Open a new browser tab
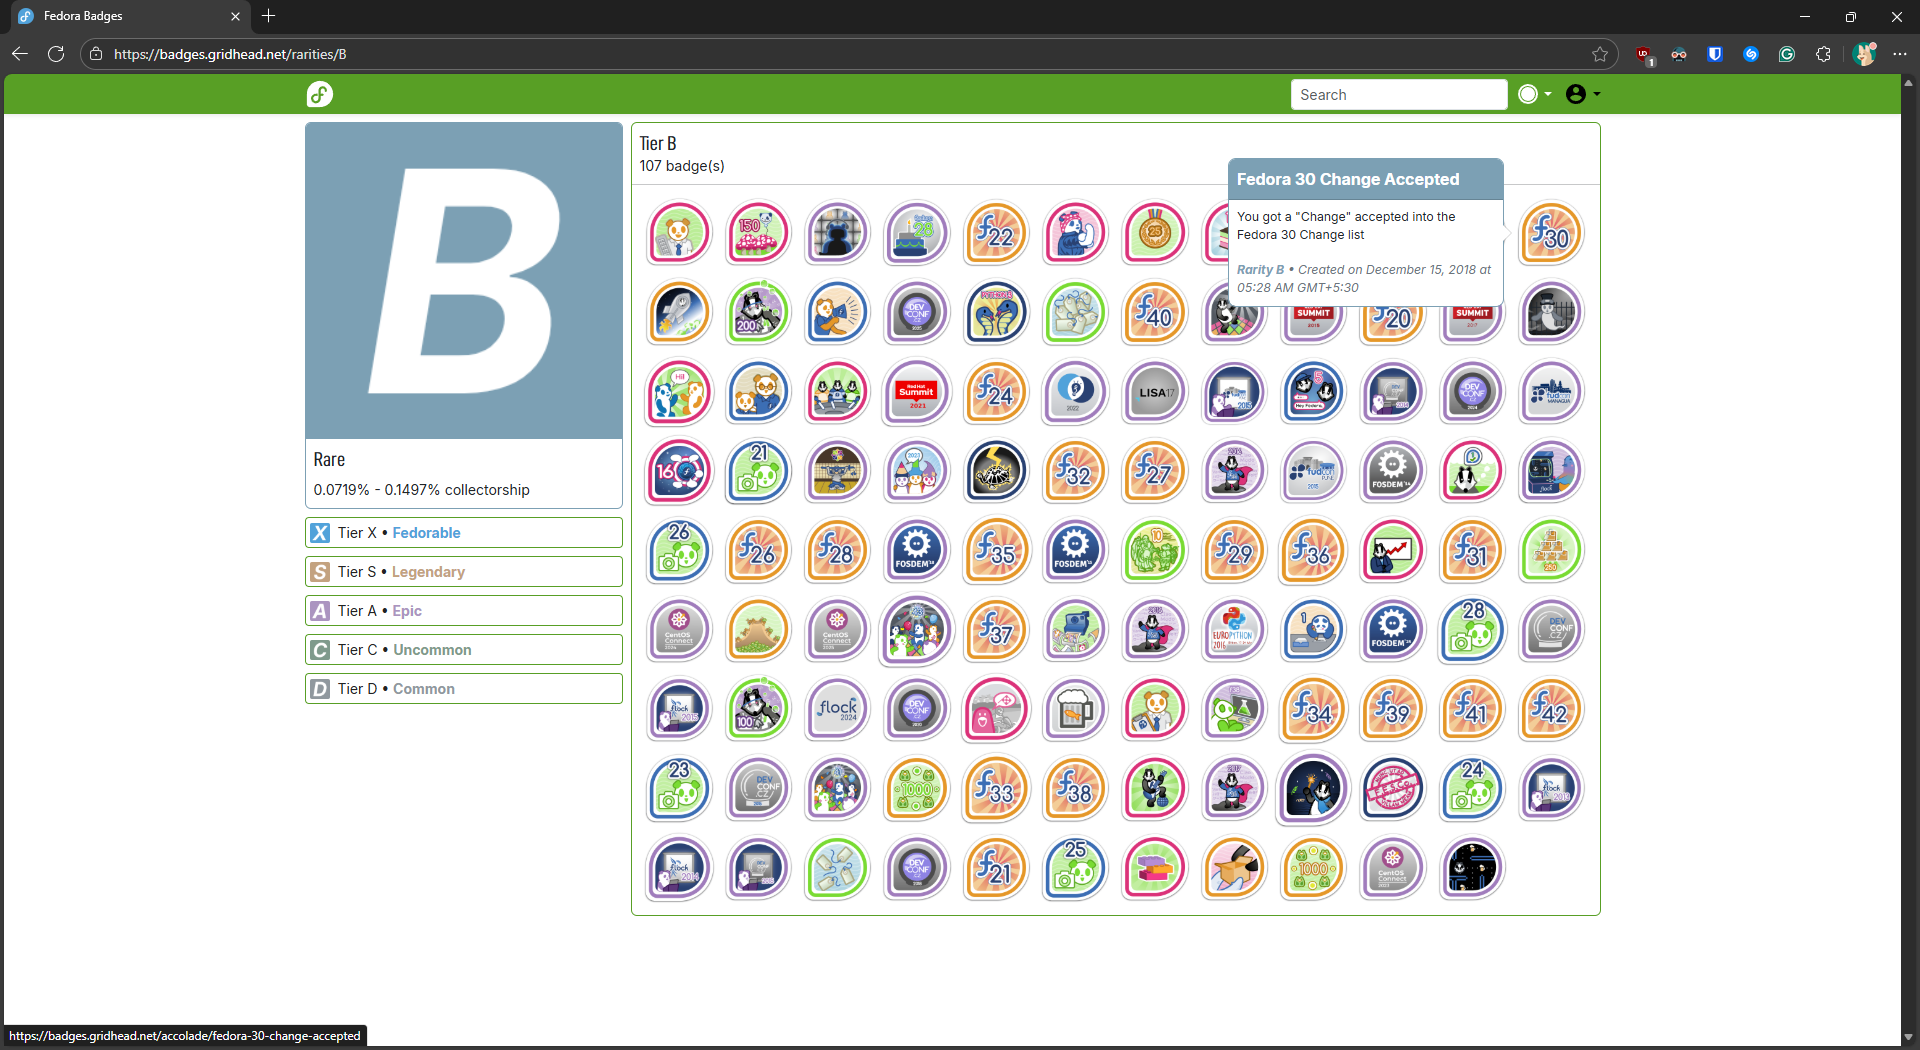Screen dimensions: 1920x1050 (268, 16)
